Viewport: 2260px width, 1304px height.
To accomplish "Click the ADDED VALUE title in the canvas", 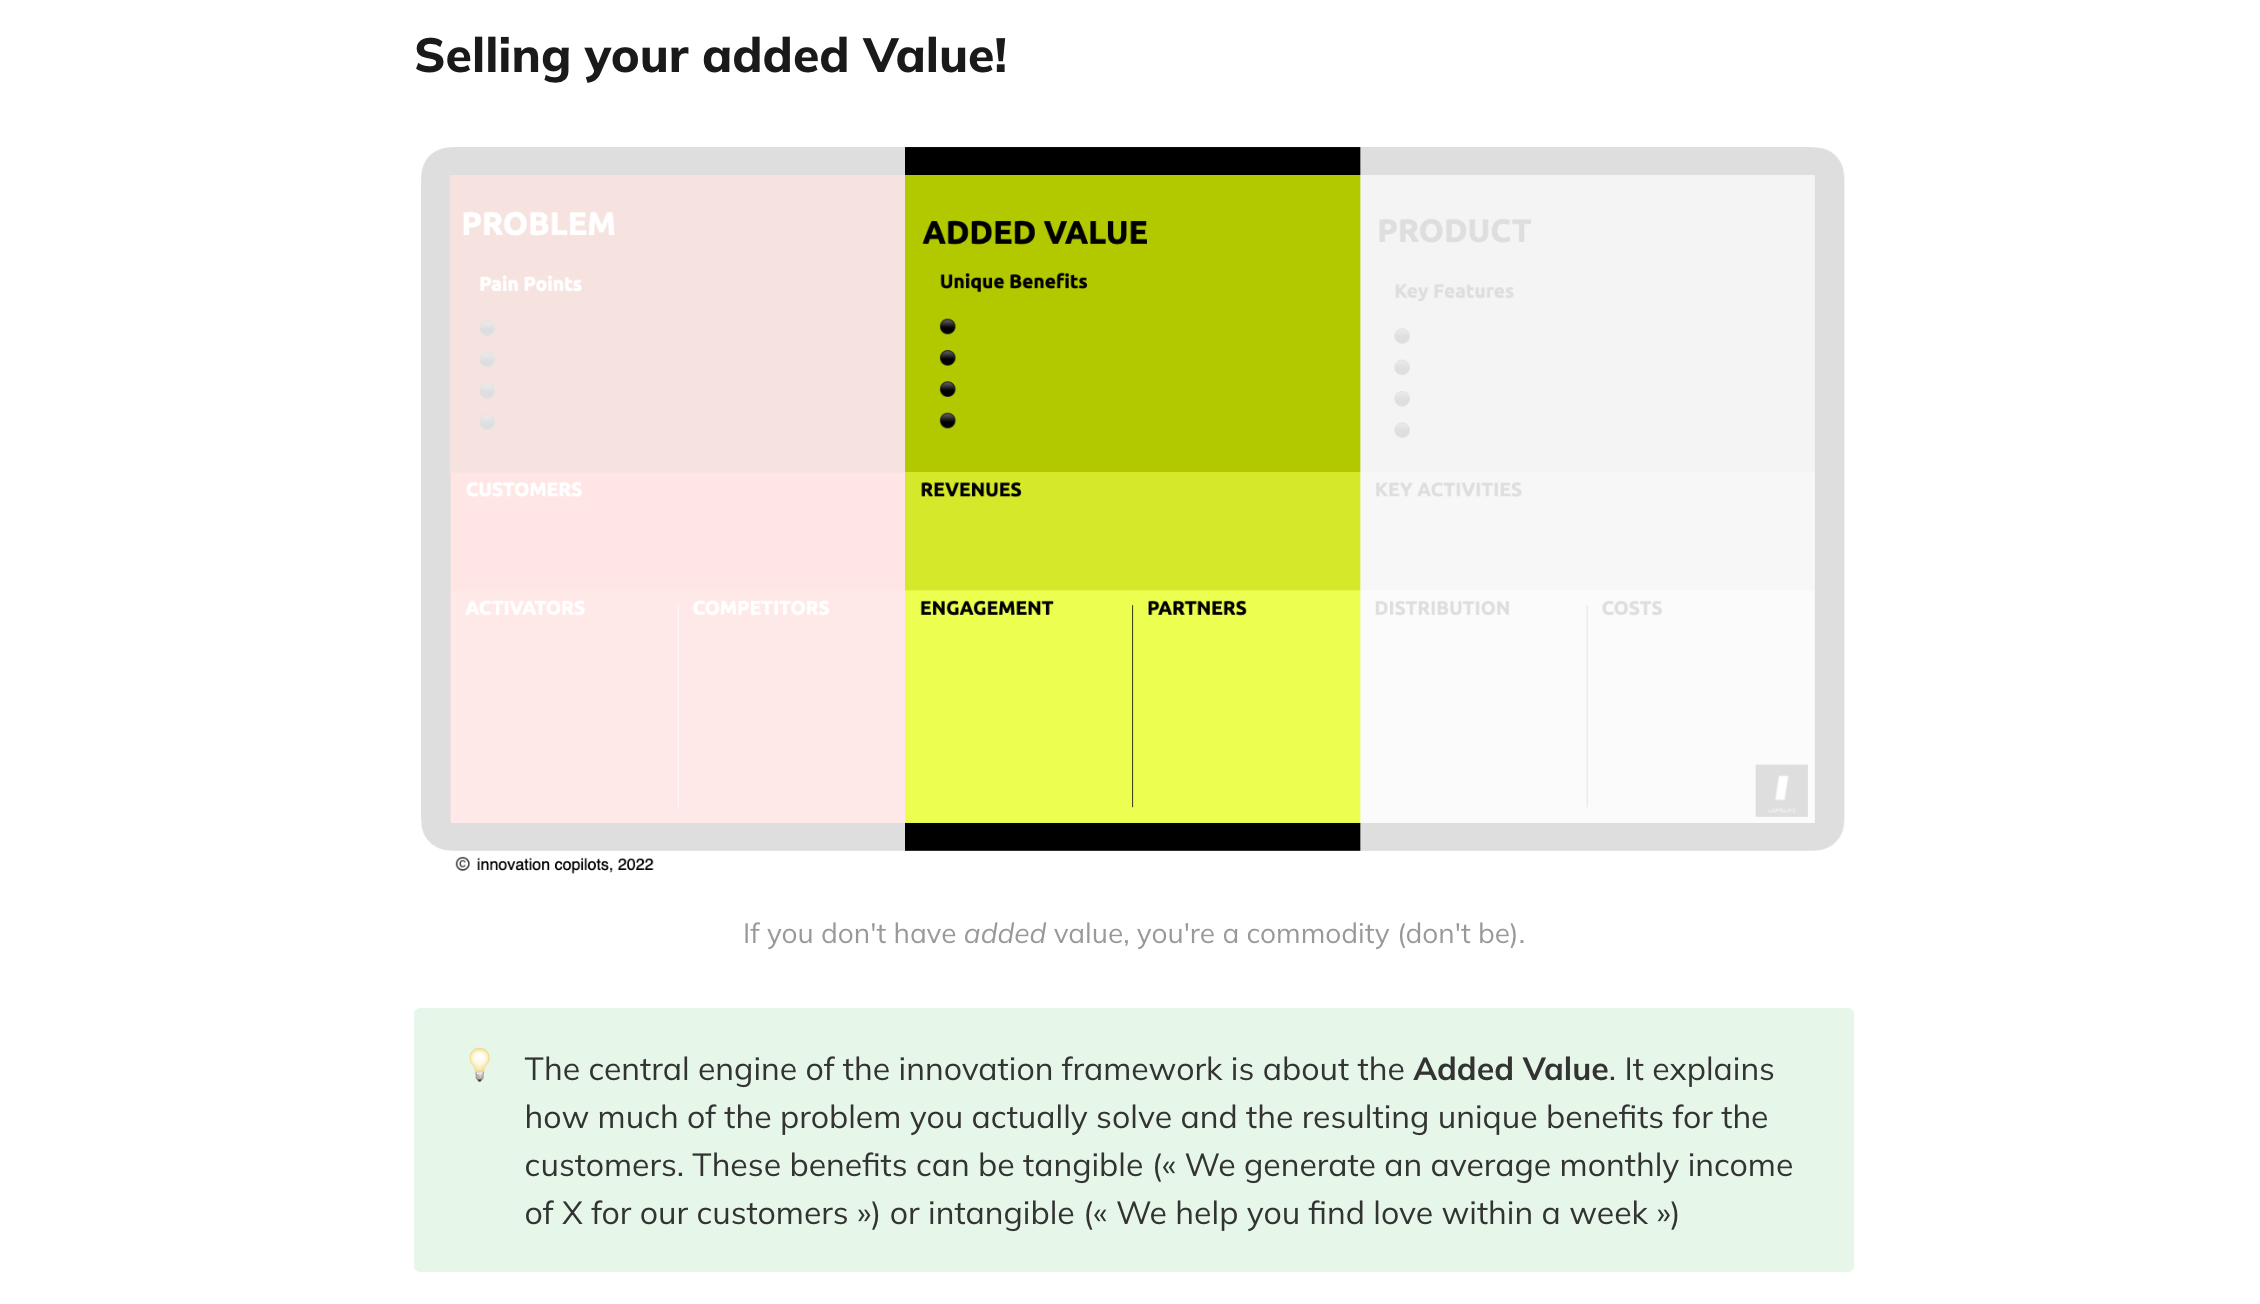I will [x=1035, y=233].
